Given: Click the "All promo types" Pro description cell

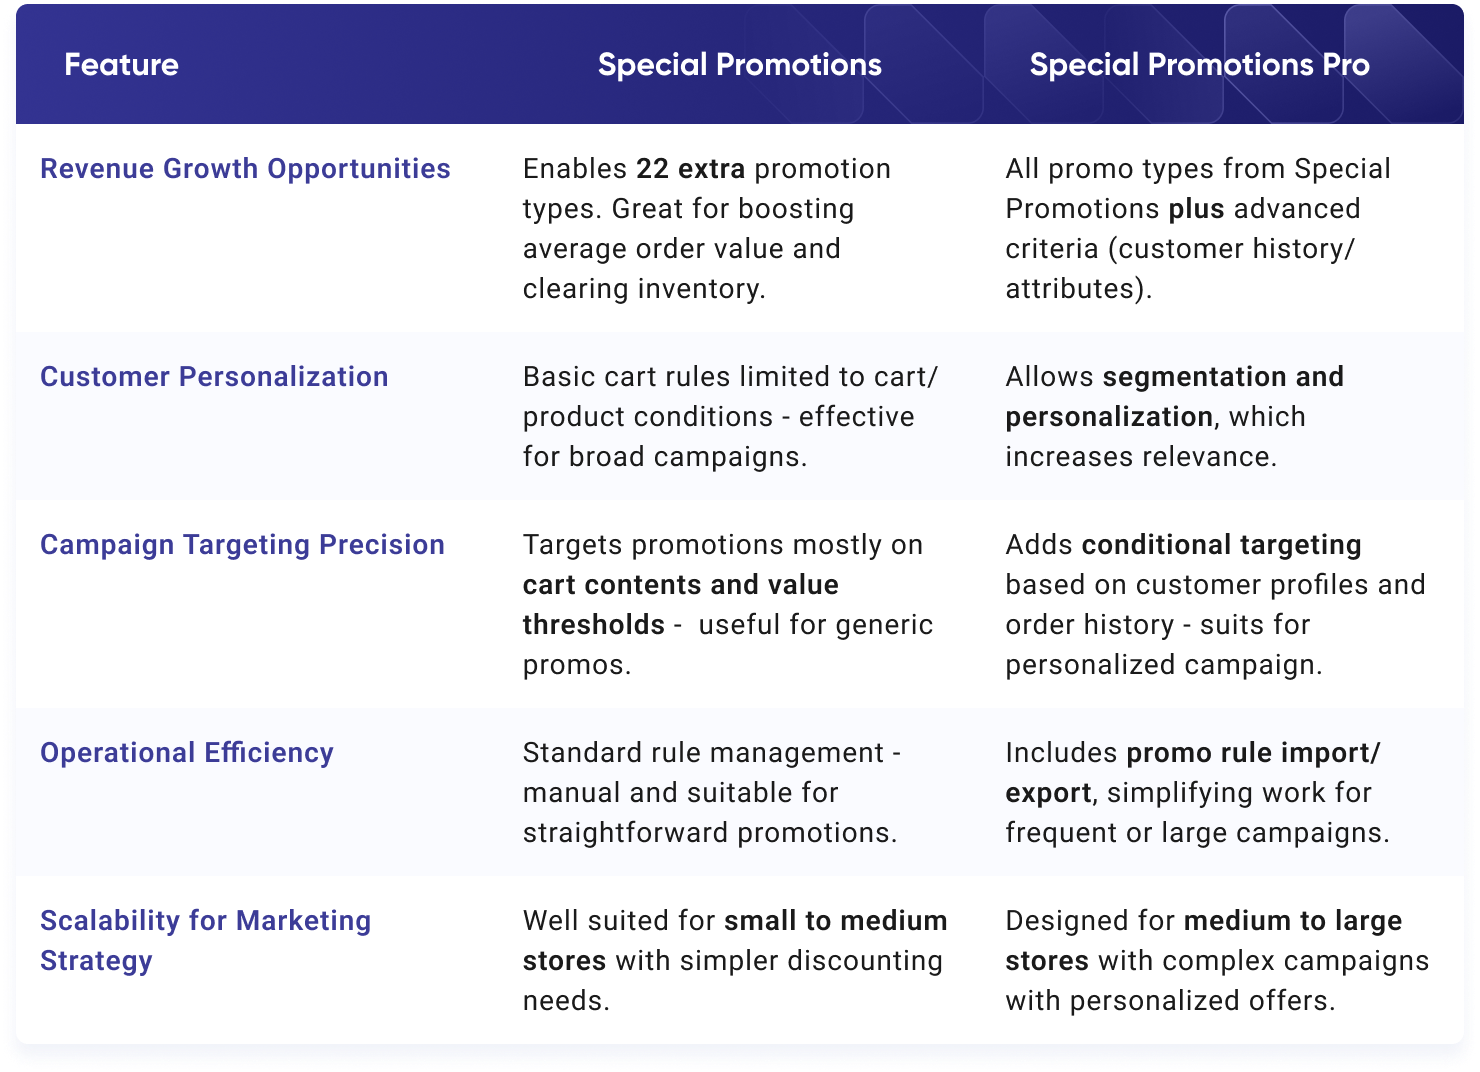Looking at the screenshot, I should pyautogui.click(x=1197, y=229).
